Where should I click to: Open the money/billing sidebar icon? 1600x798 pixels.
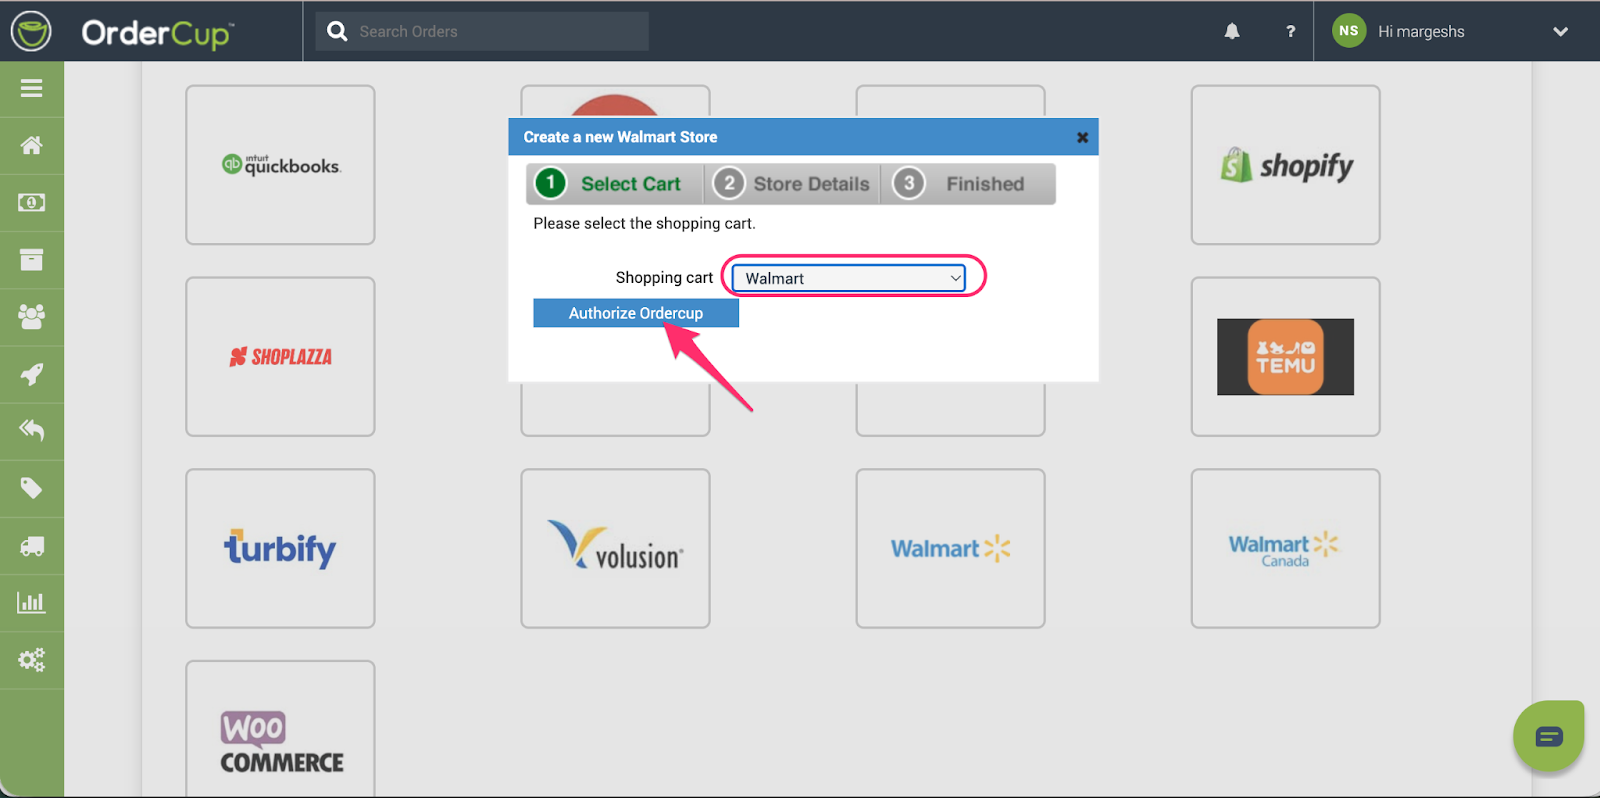pyautogui.click(x=32, y=203)
